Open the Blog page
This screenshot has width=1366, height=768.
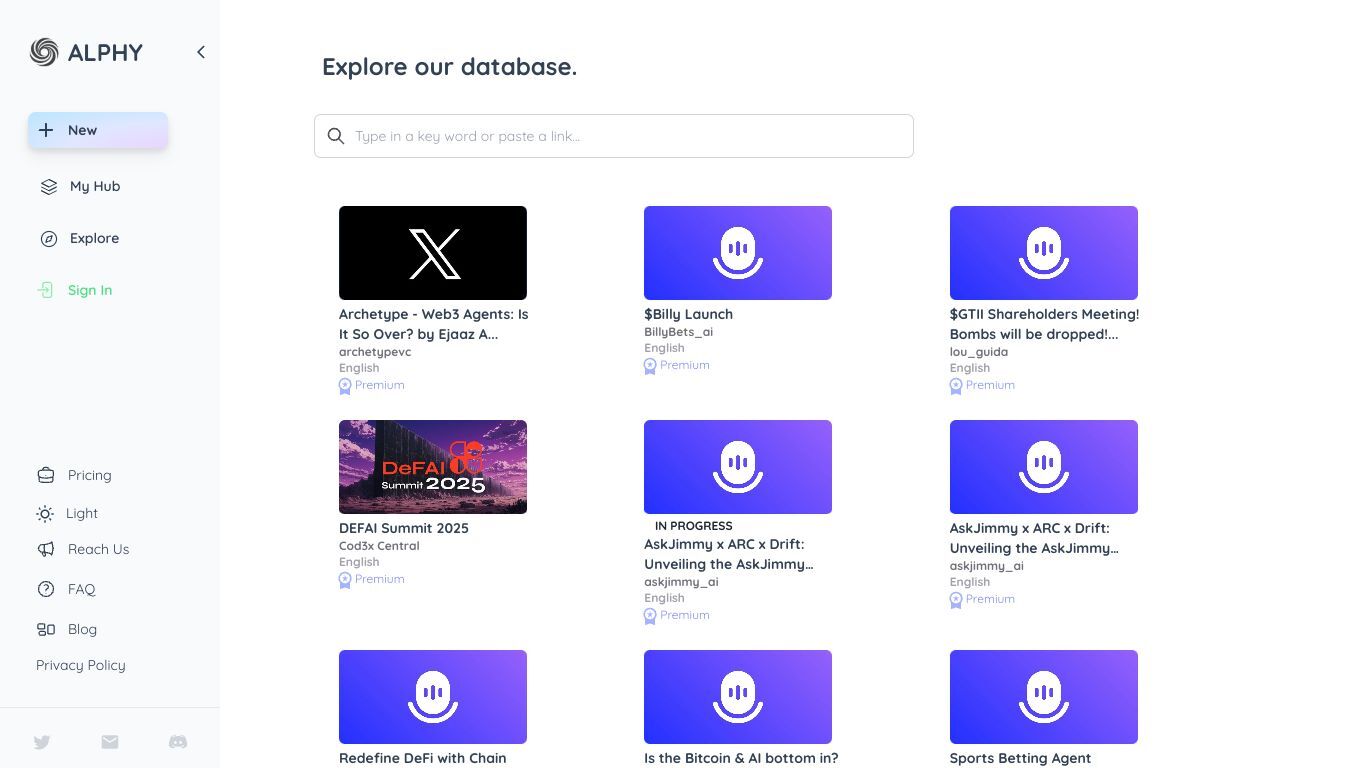point(82,629)
